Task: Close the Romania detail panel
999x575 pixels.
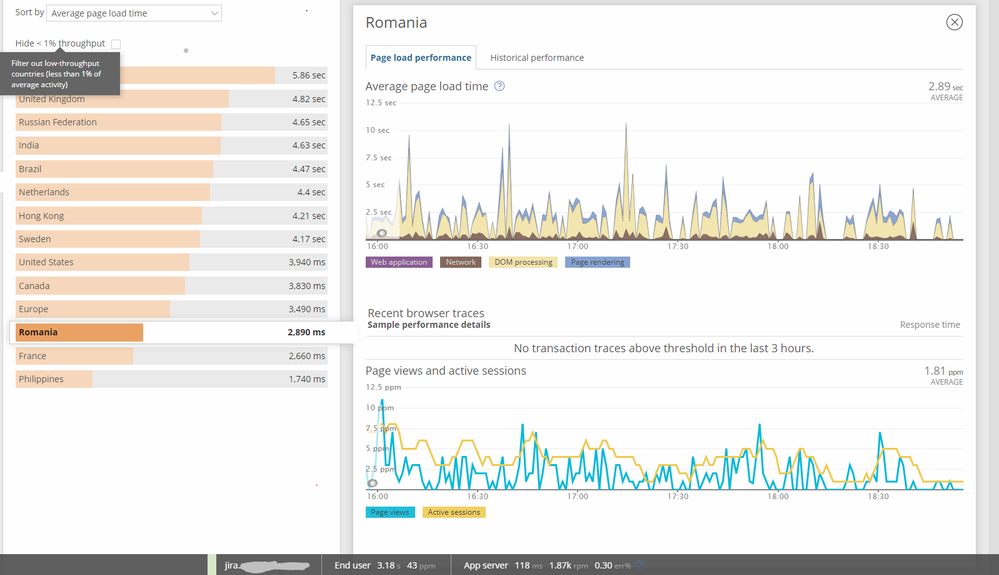Action: coord(954,22)
